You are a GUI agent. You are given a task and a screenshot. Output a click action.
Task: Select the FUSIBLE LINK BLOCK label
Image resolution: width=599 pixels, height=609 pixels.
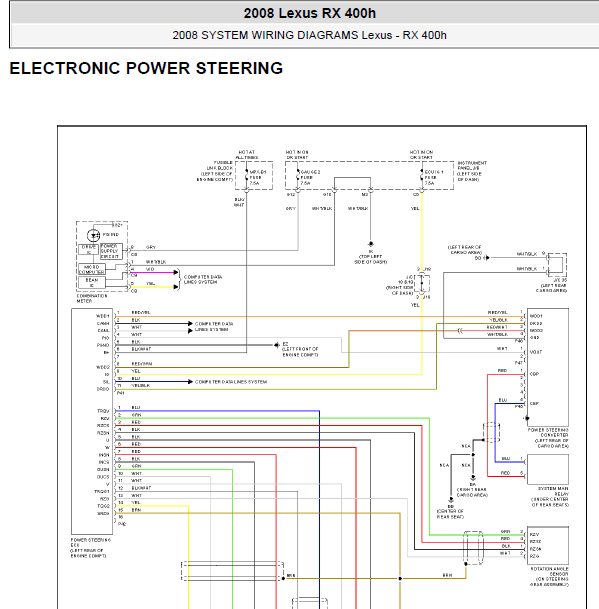216,171
